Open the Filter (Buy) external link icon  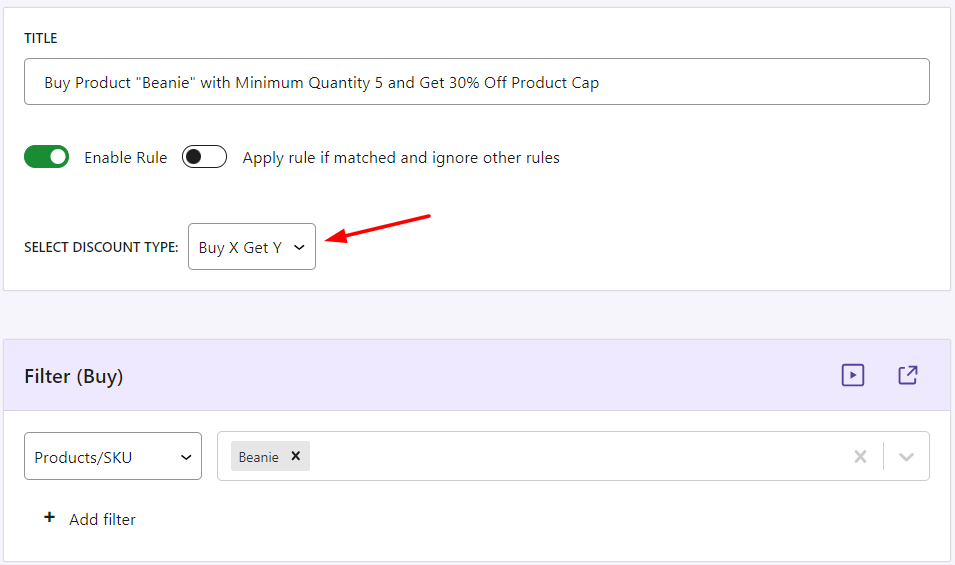[907, 375]
